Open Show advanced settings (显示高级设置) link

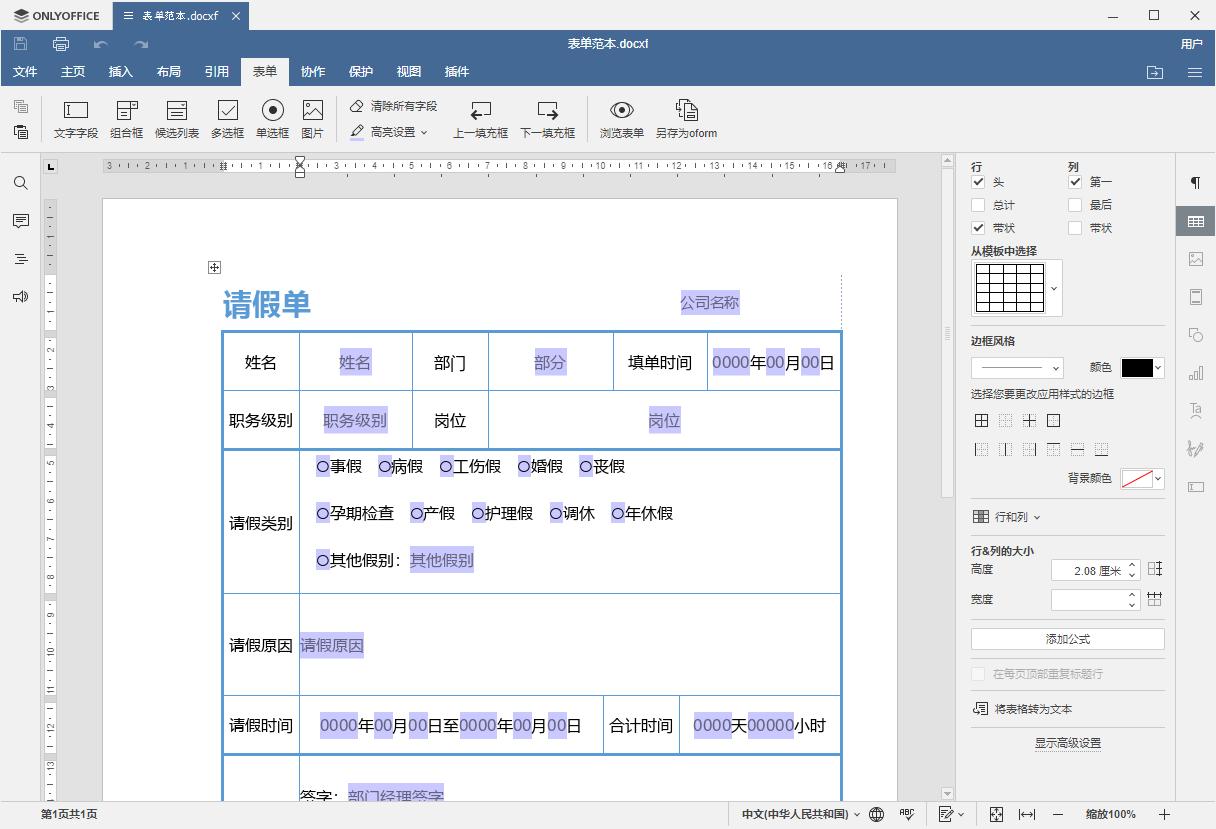(x=1067, y=743)
